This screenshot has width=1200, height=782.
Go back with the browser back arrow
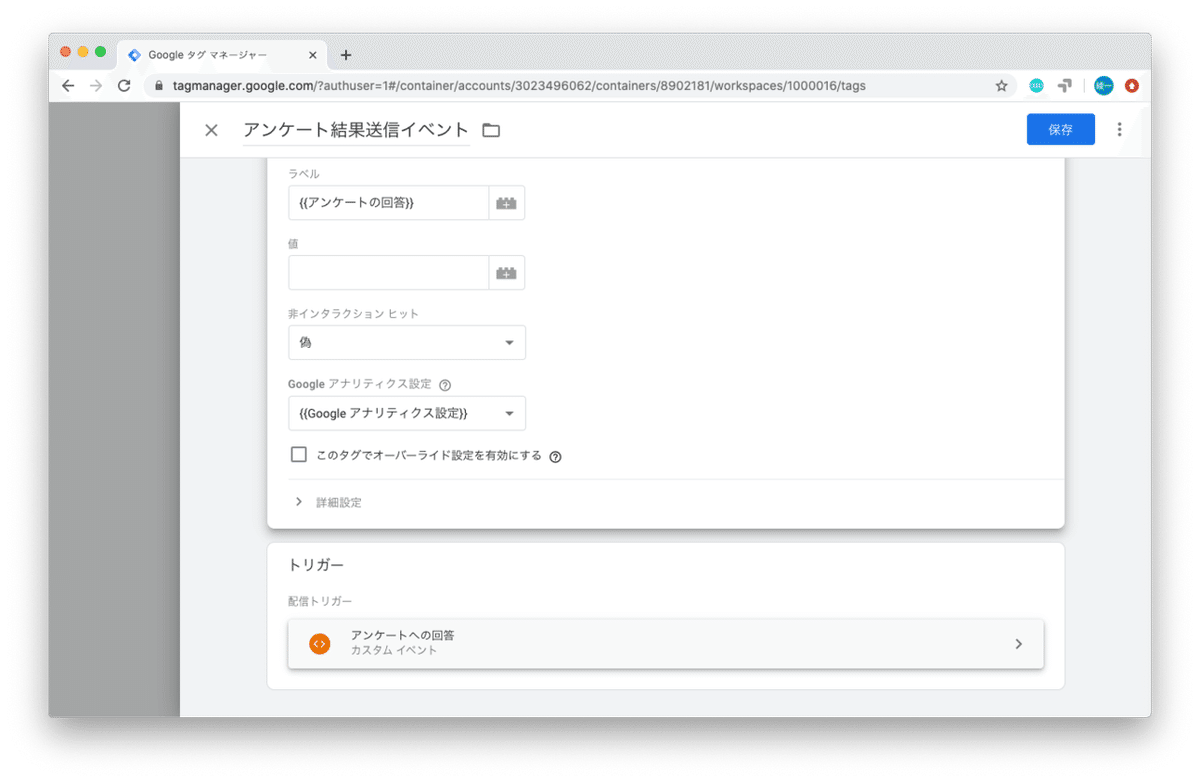[x=68, y=86]
